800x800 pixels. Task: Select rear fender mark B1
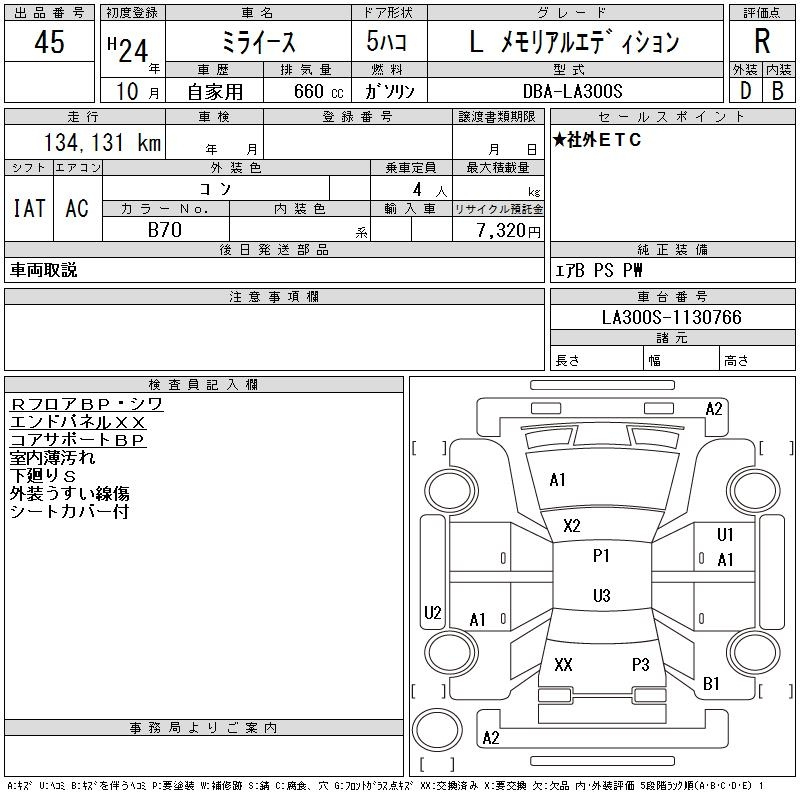click(711, 683)
